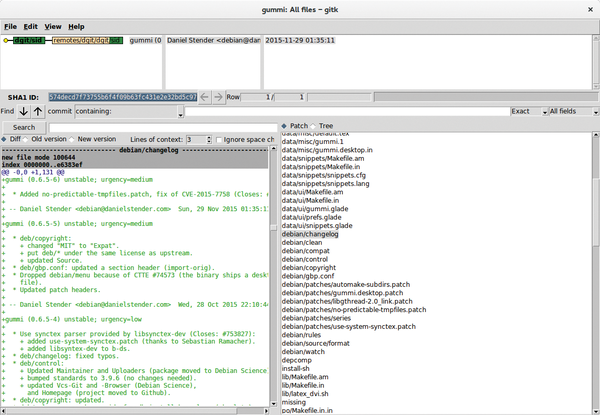The width and height of the screenshot is (600, 415).
Task: Find next commit with down arrow
Action: [23, 111]
